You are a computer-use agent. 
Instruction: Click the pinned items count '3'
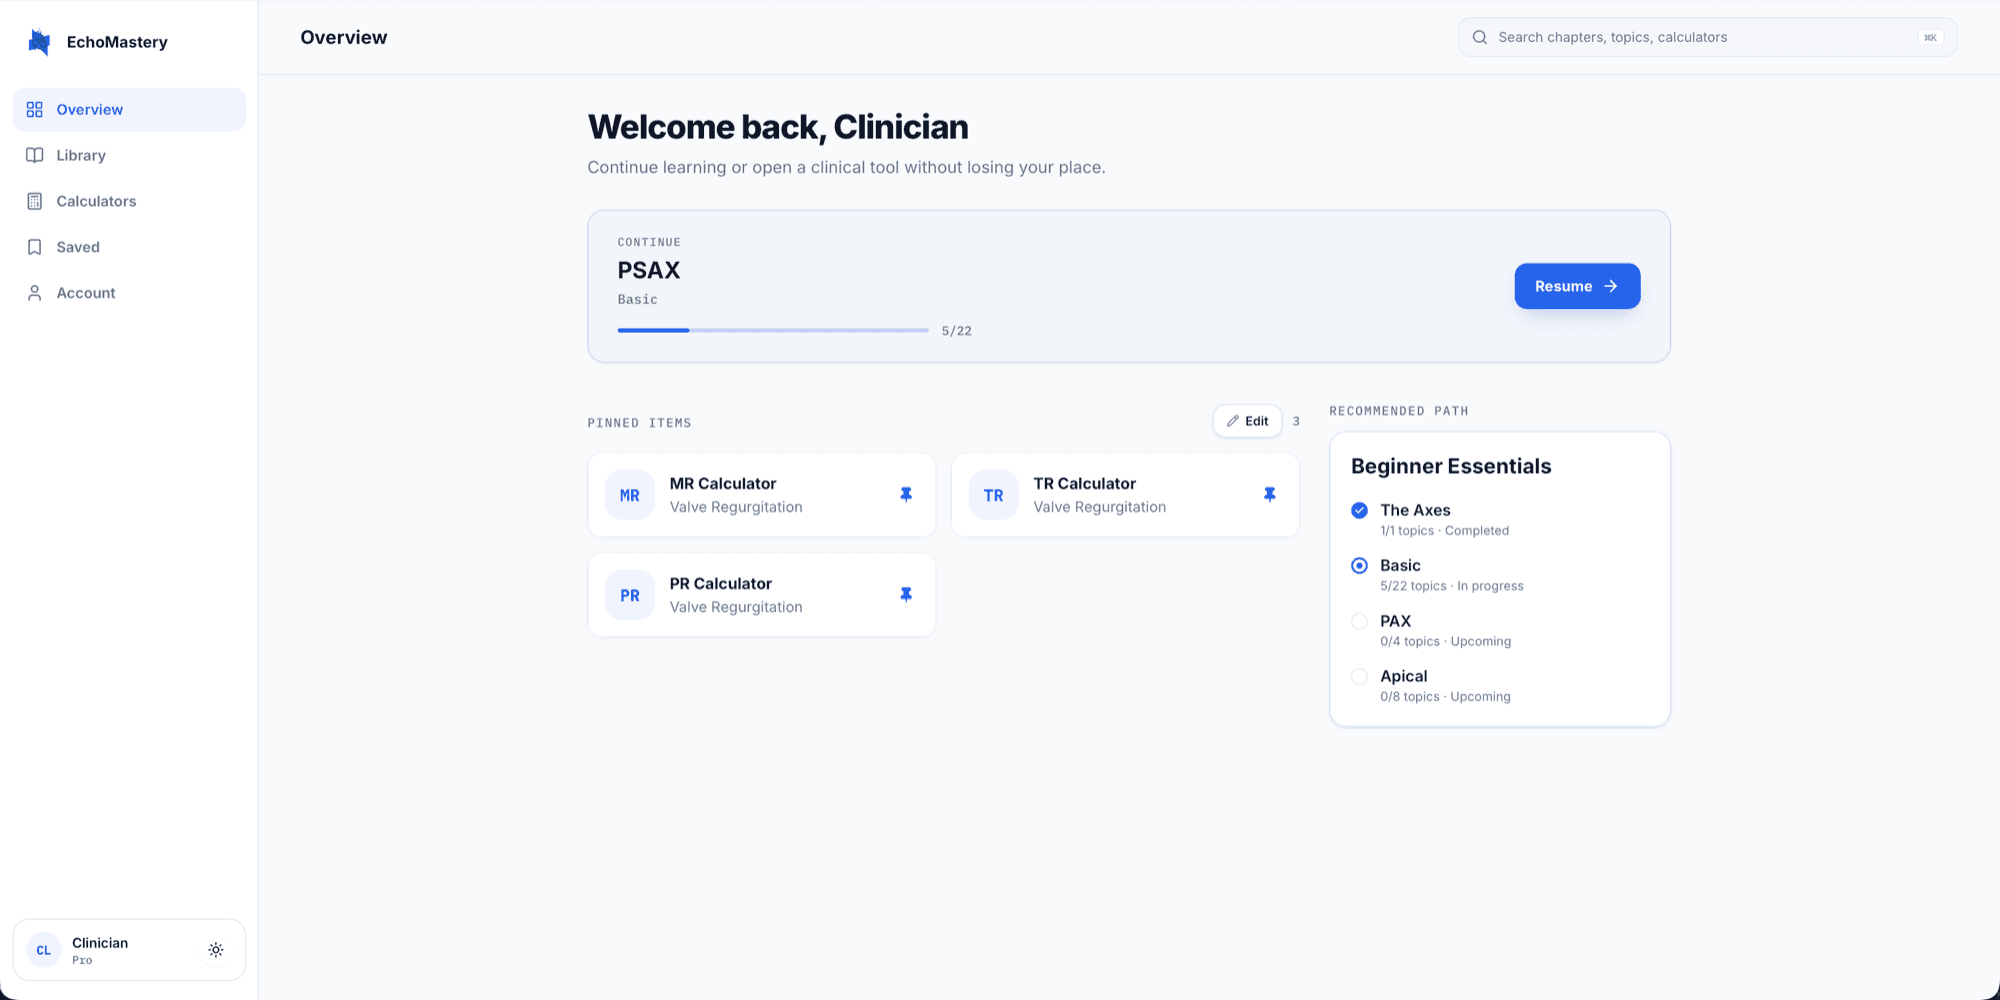(1296, 421)
